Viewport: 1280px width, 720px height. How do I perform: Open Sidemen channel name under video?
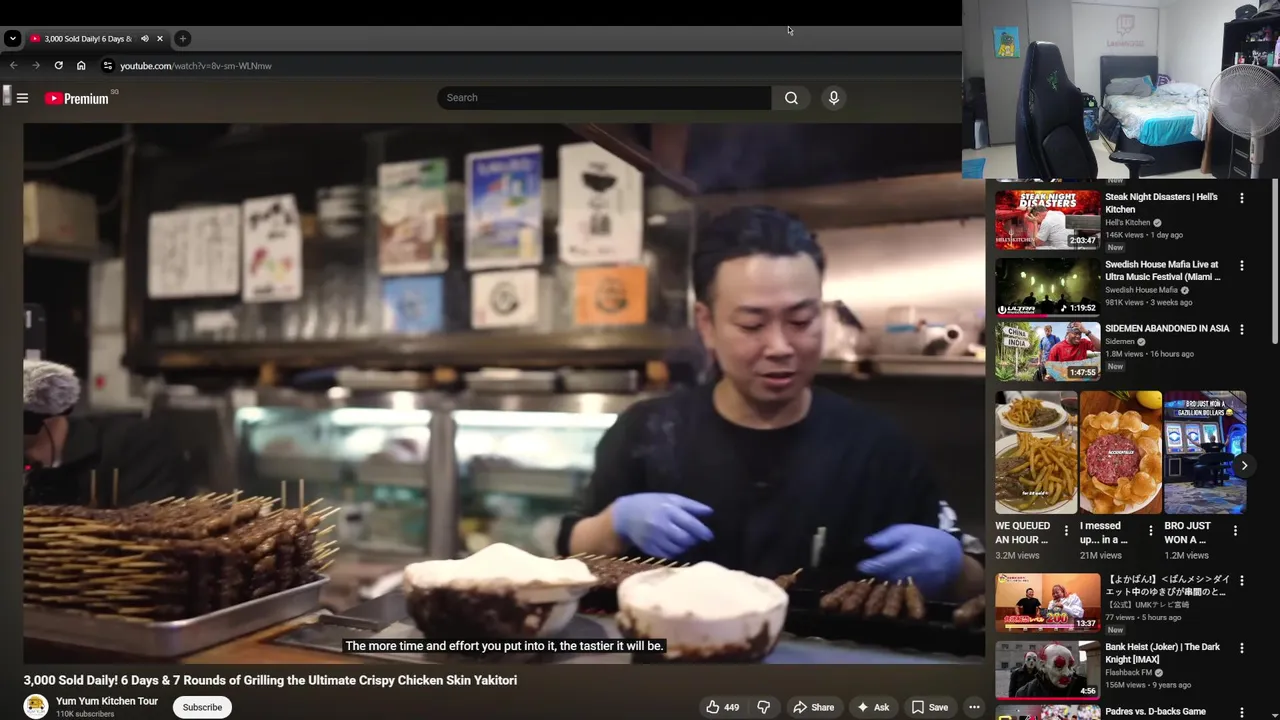point(1120,342)
